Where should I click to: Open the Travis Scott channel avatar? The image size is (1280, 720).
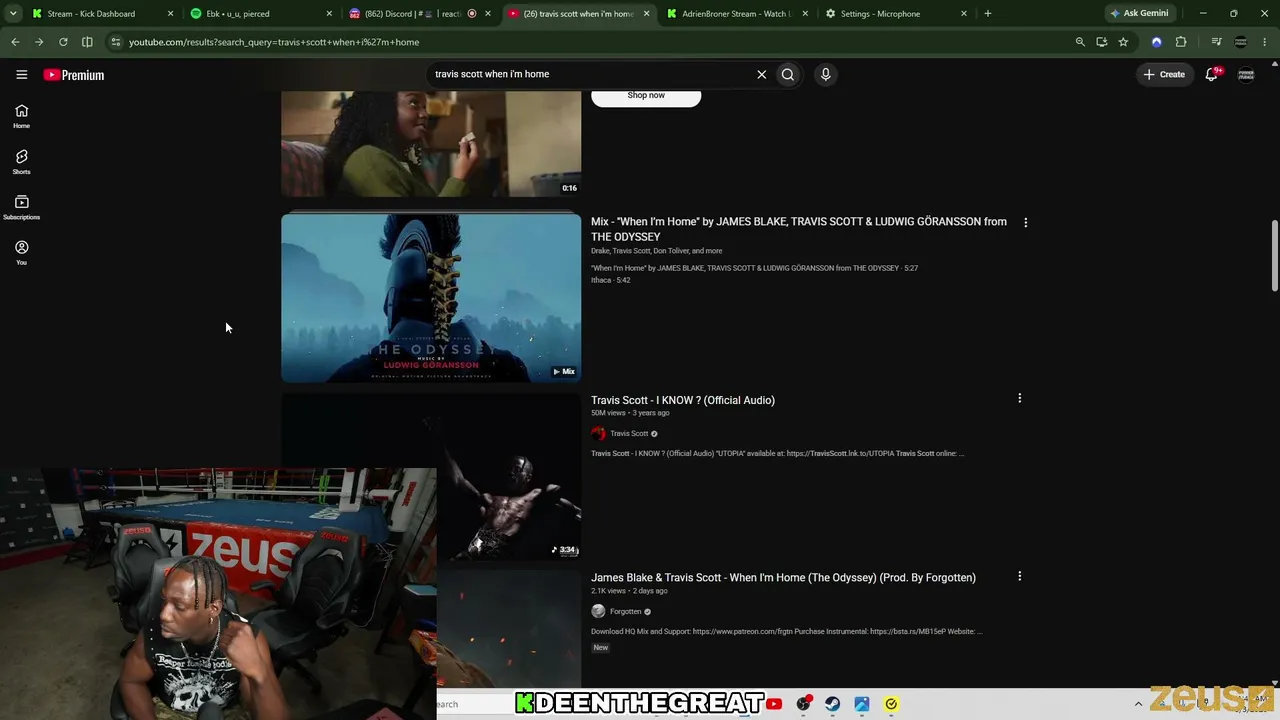click(x=598, y=434)
